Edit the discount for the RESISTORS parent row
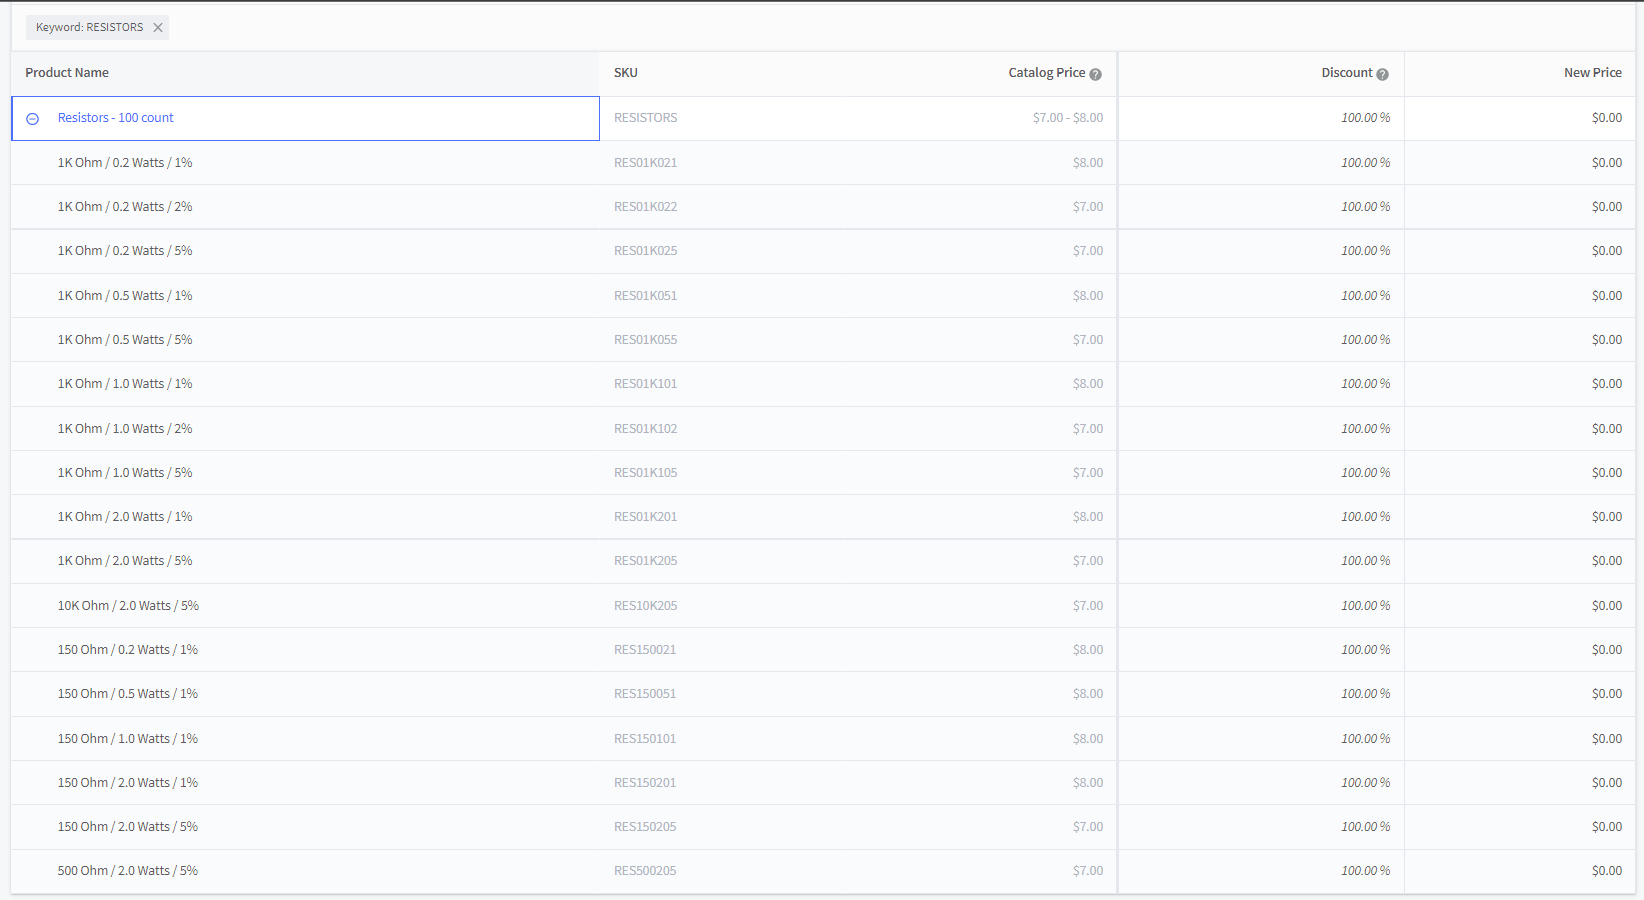Image resolution: width=1644 pixels, height=900 pixels. (x=1261, y=118)
